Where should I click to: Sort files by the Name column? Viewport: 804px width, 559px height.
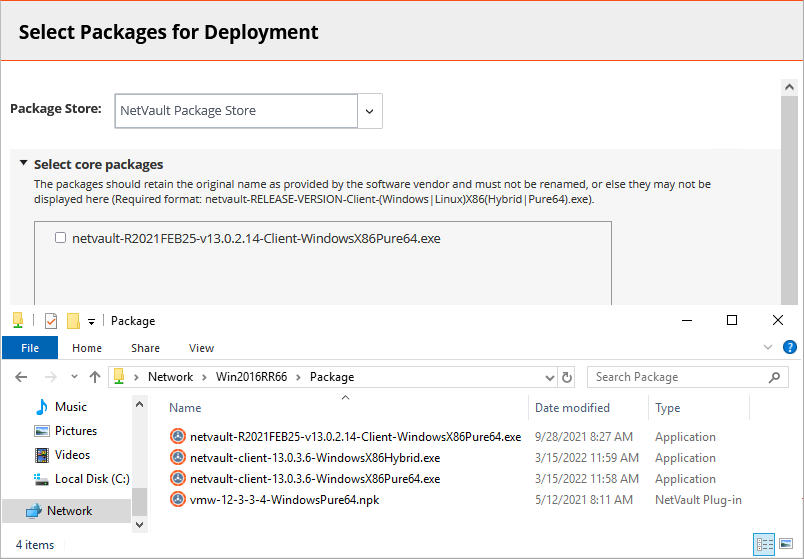(x=185, y=408)
